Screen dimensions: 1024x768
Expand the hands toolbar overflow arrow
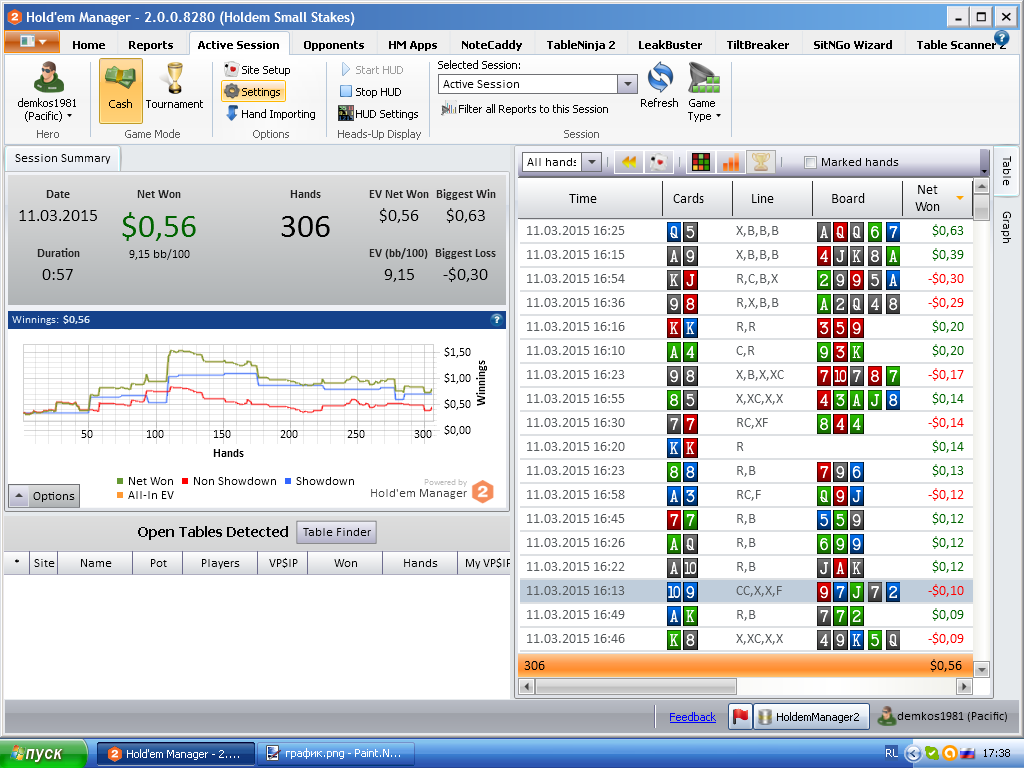pos(984,171)
